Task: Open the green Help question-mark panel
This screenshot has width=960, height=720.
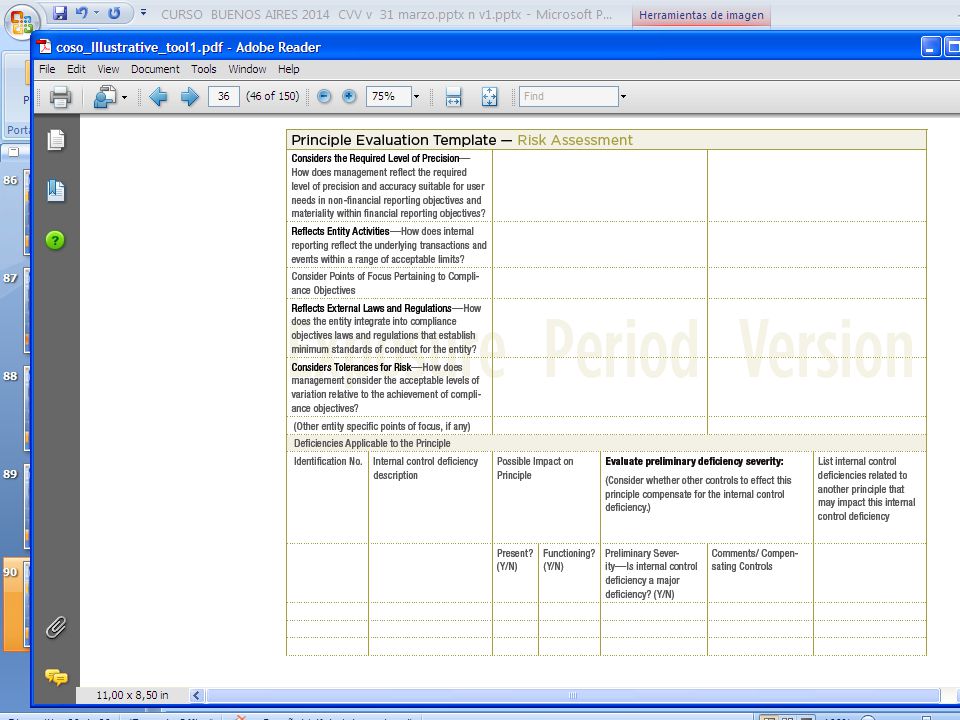Action: [x=55, y=240]
